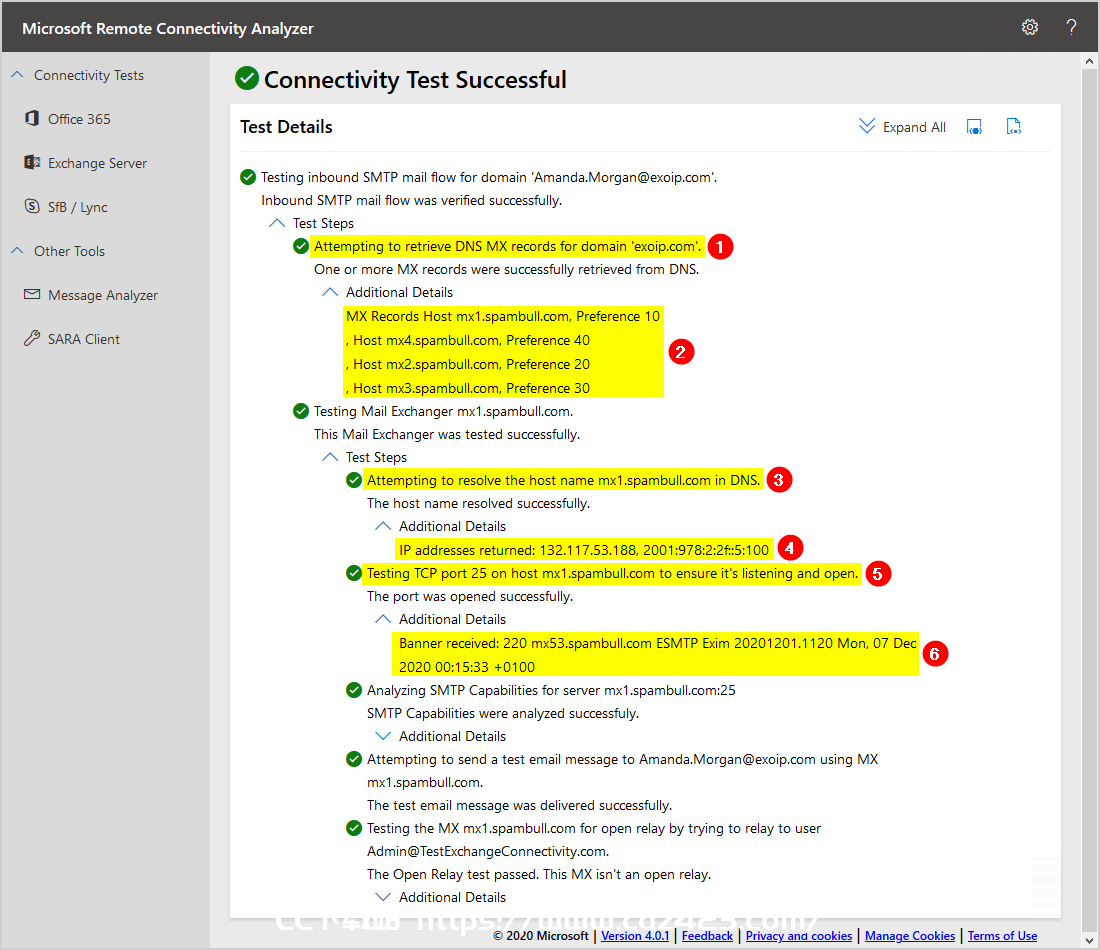Collapse Test Steps under Mail Exchanger tested
Viewport: 1100px width, 950px height.
pyautogui.click(x=330, y=457)
